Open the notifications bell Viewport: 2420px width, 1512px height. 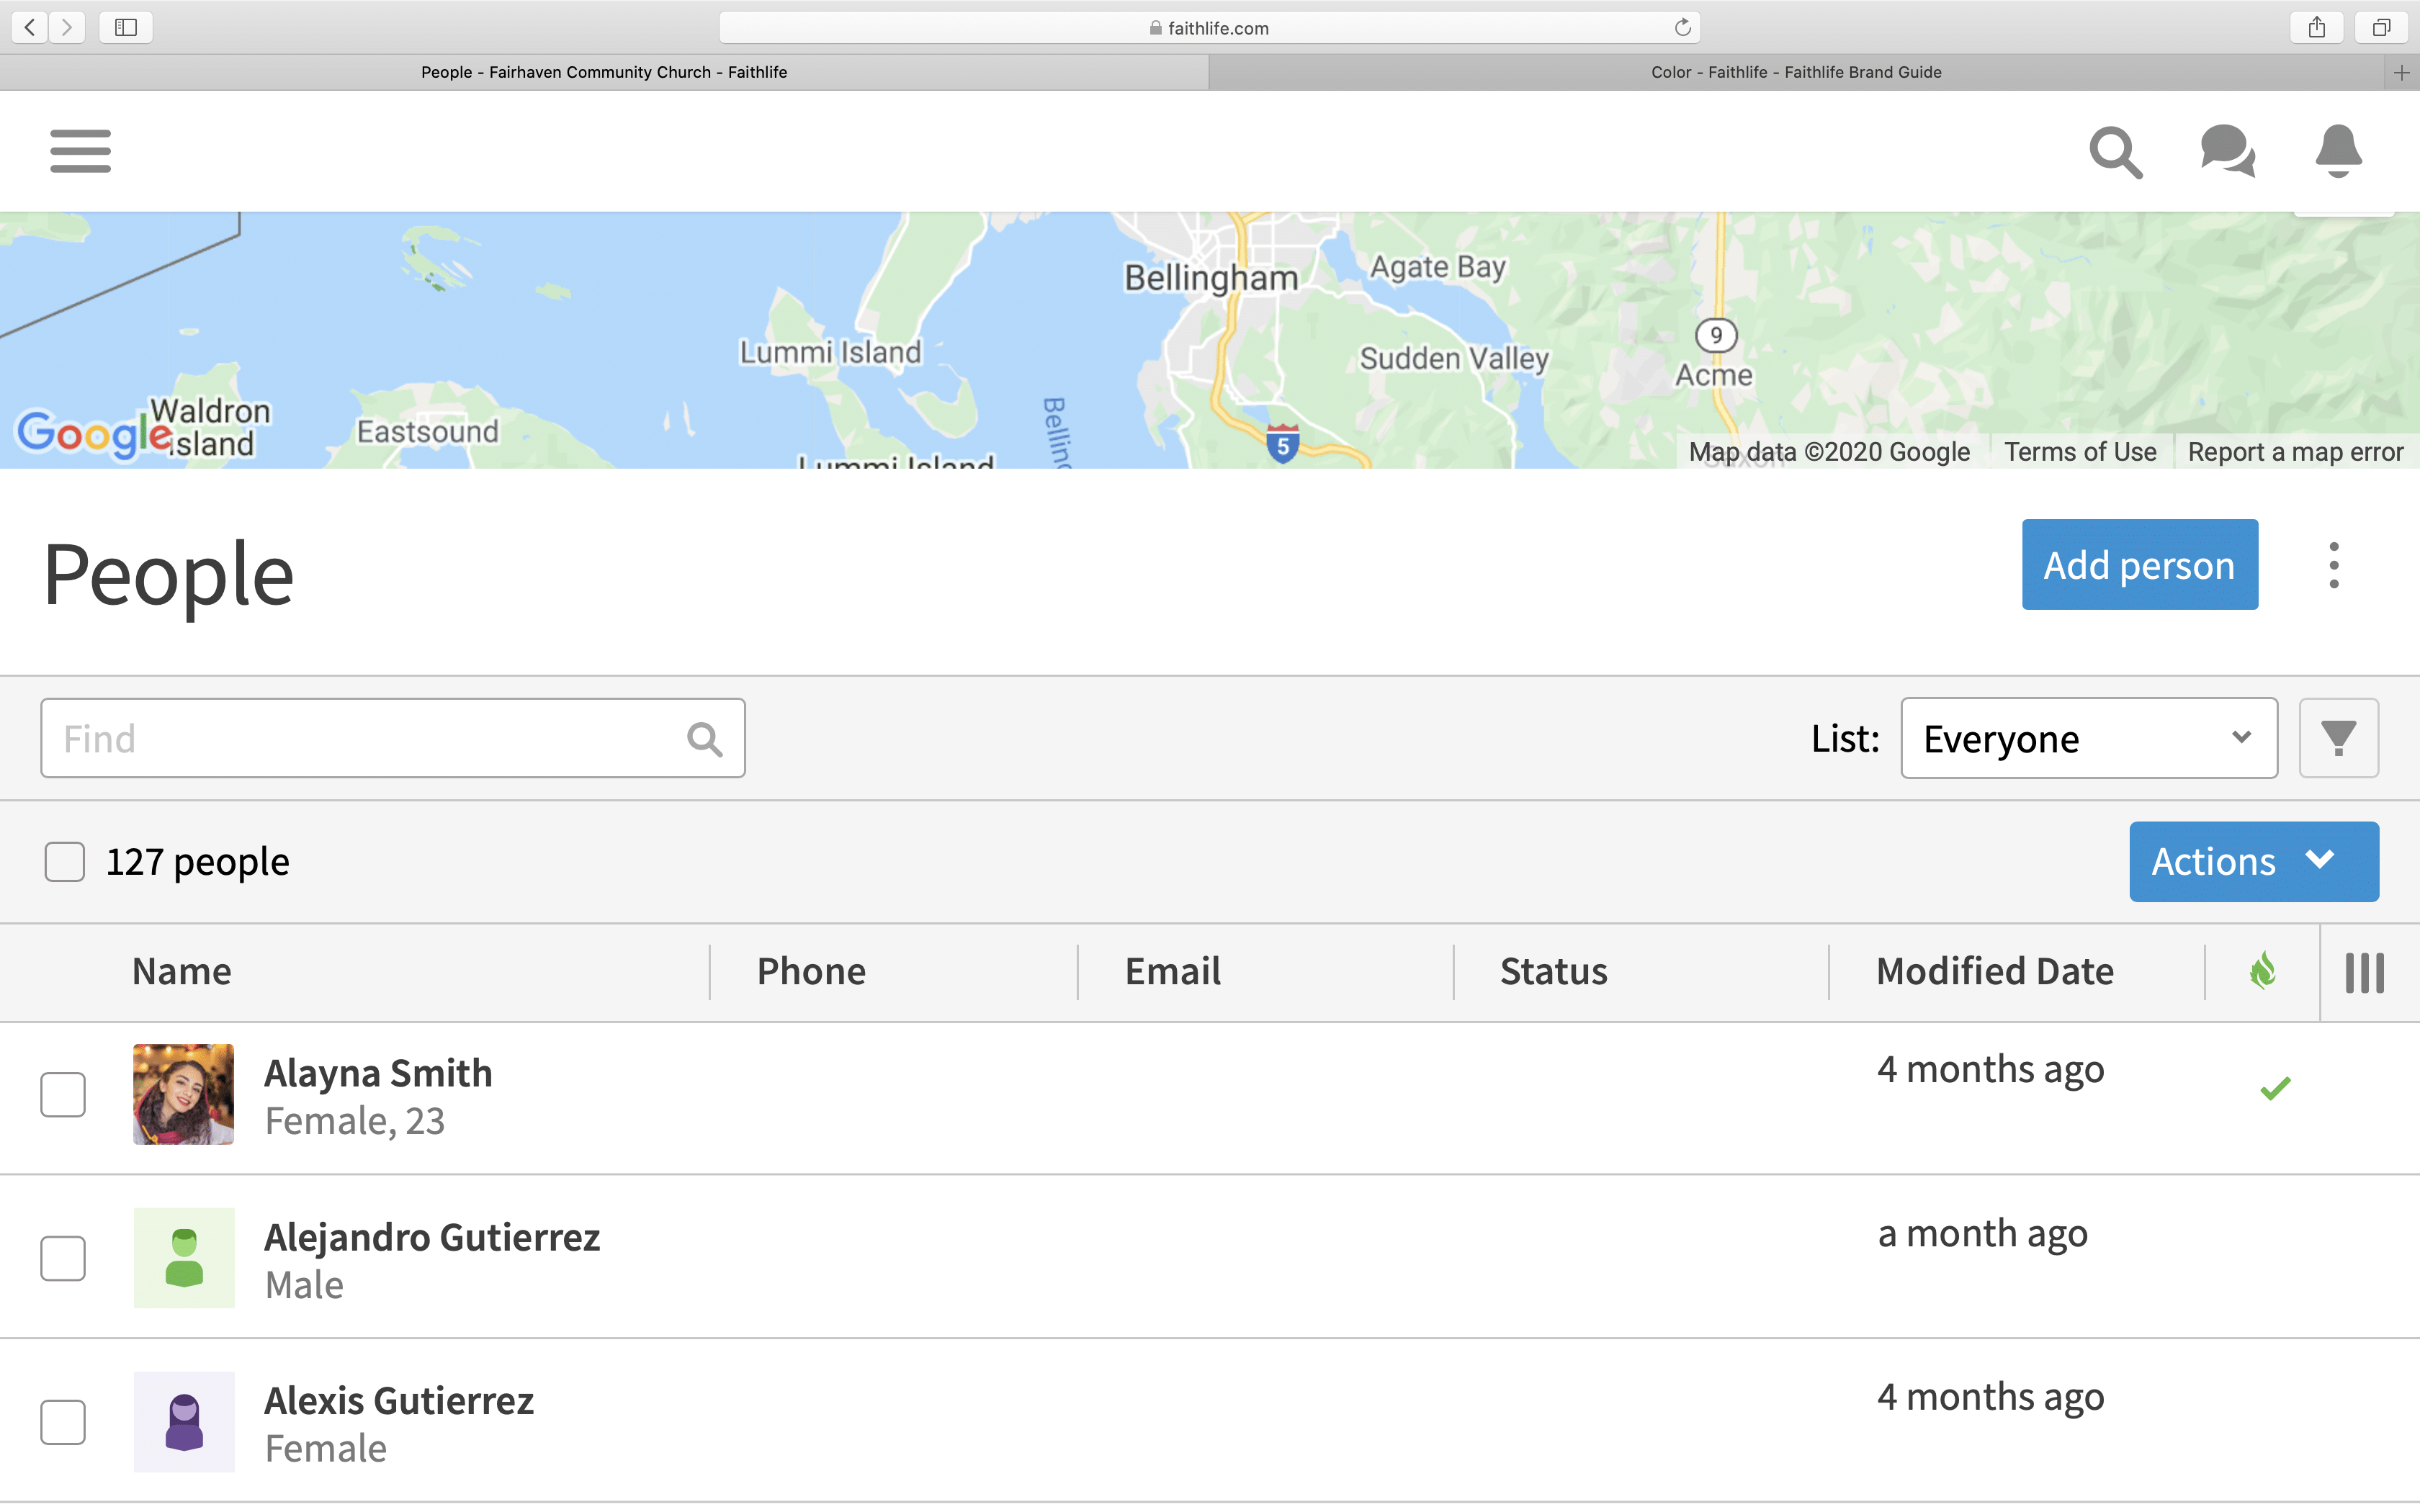pos(2338,151)
